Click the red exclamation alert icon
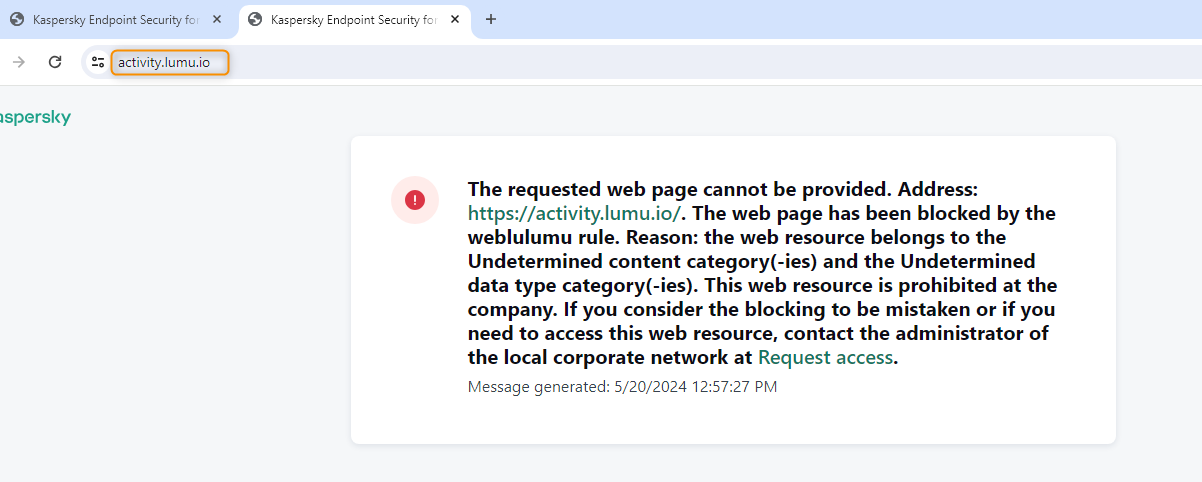 pos(414,200)
